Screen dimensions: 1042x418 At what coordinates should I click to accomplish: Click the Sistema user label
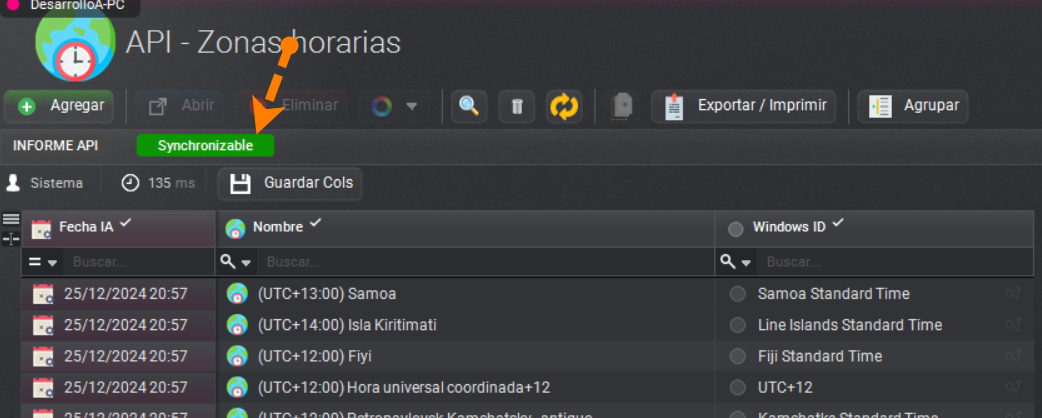coord(45,183)
